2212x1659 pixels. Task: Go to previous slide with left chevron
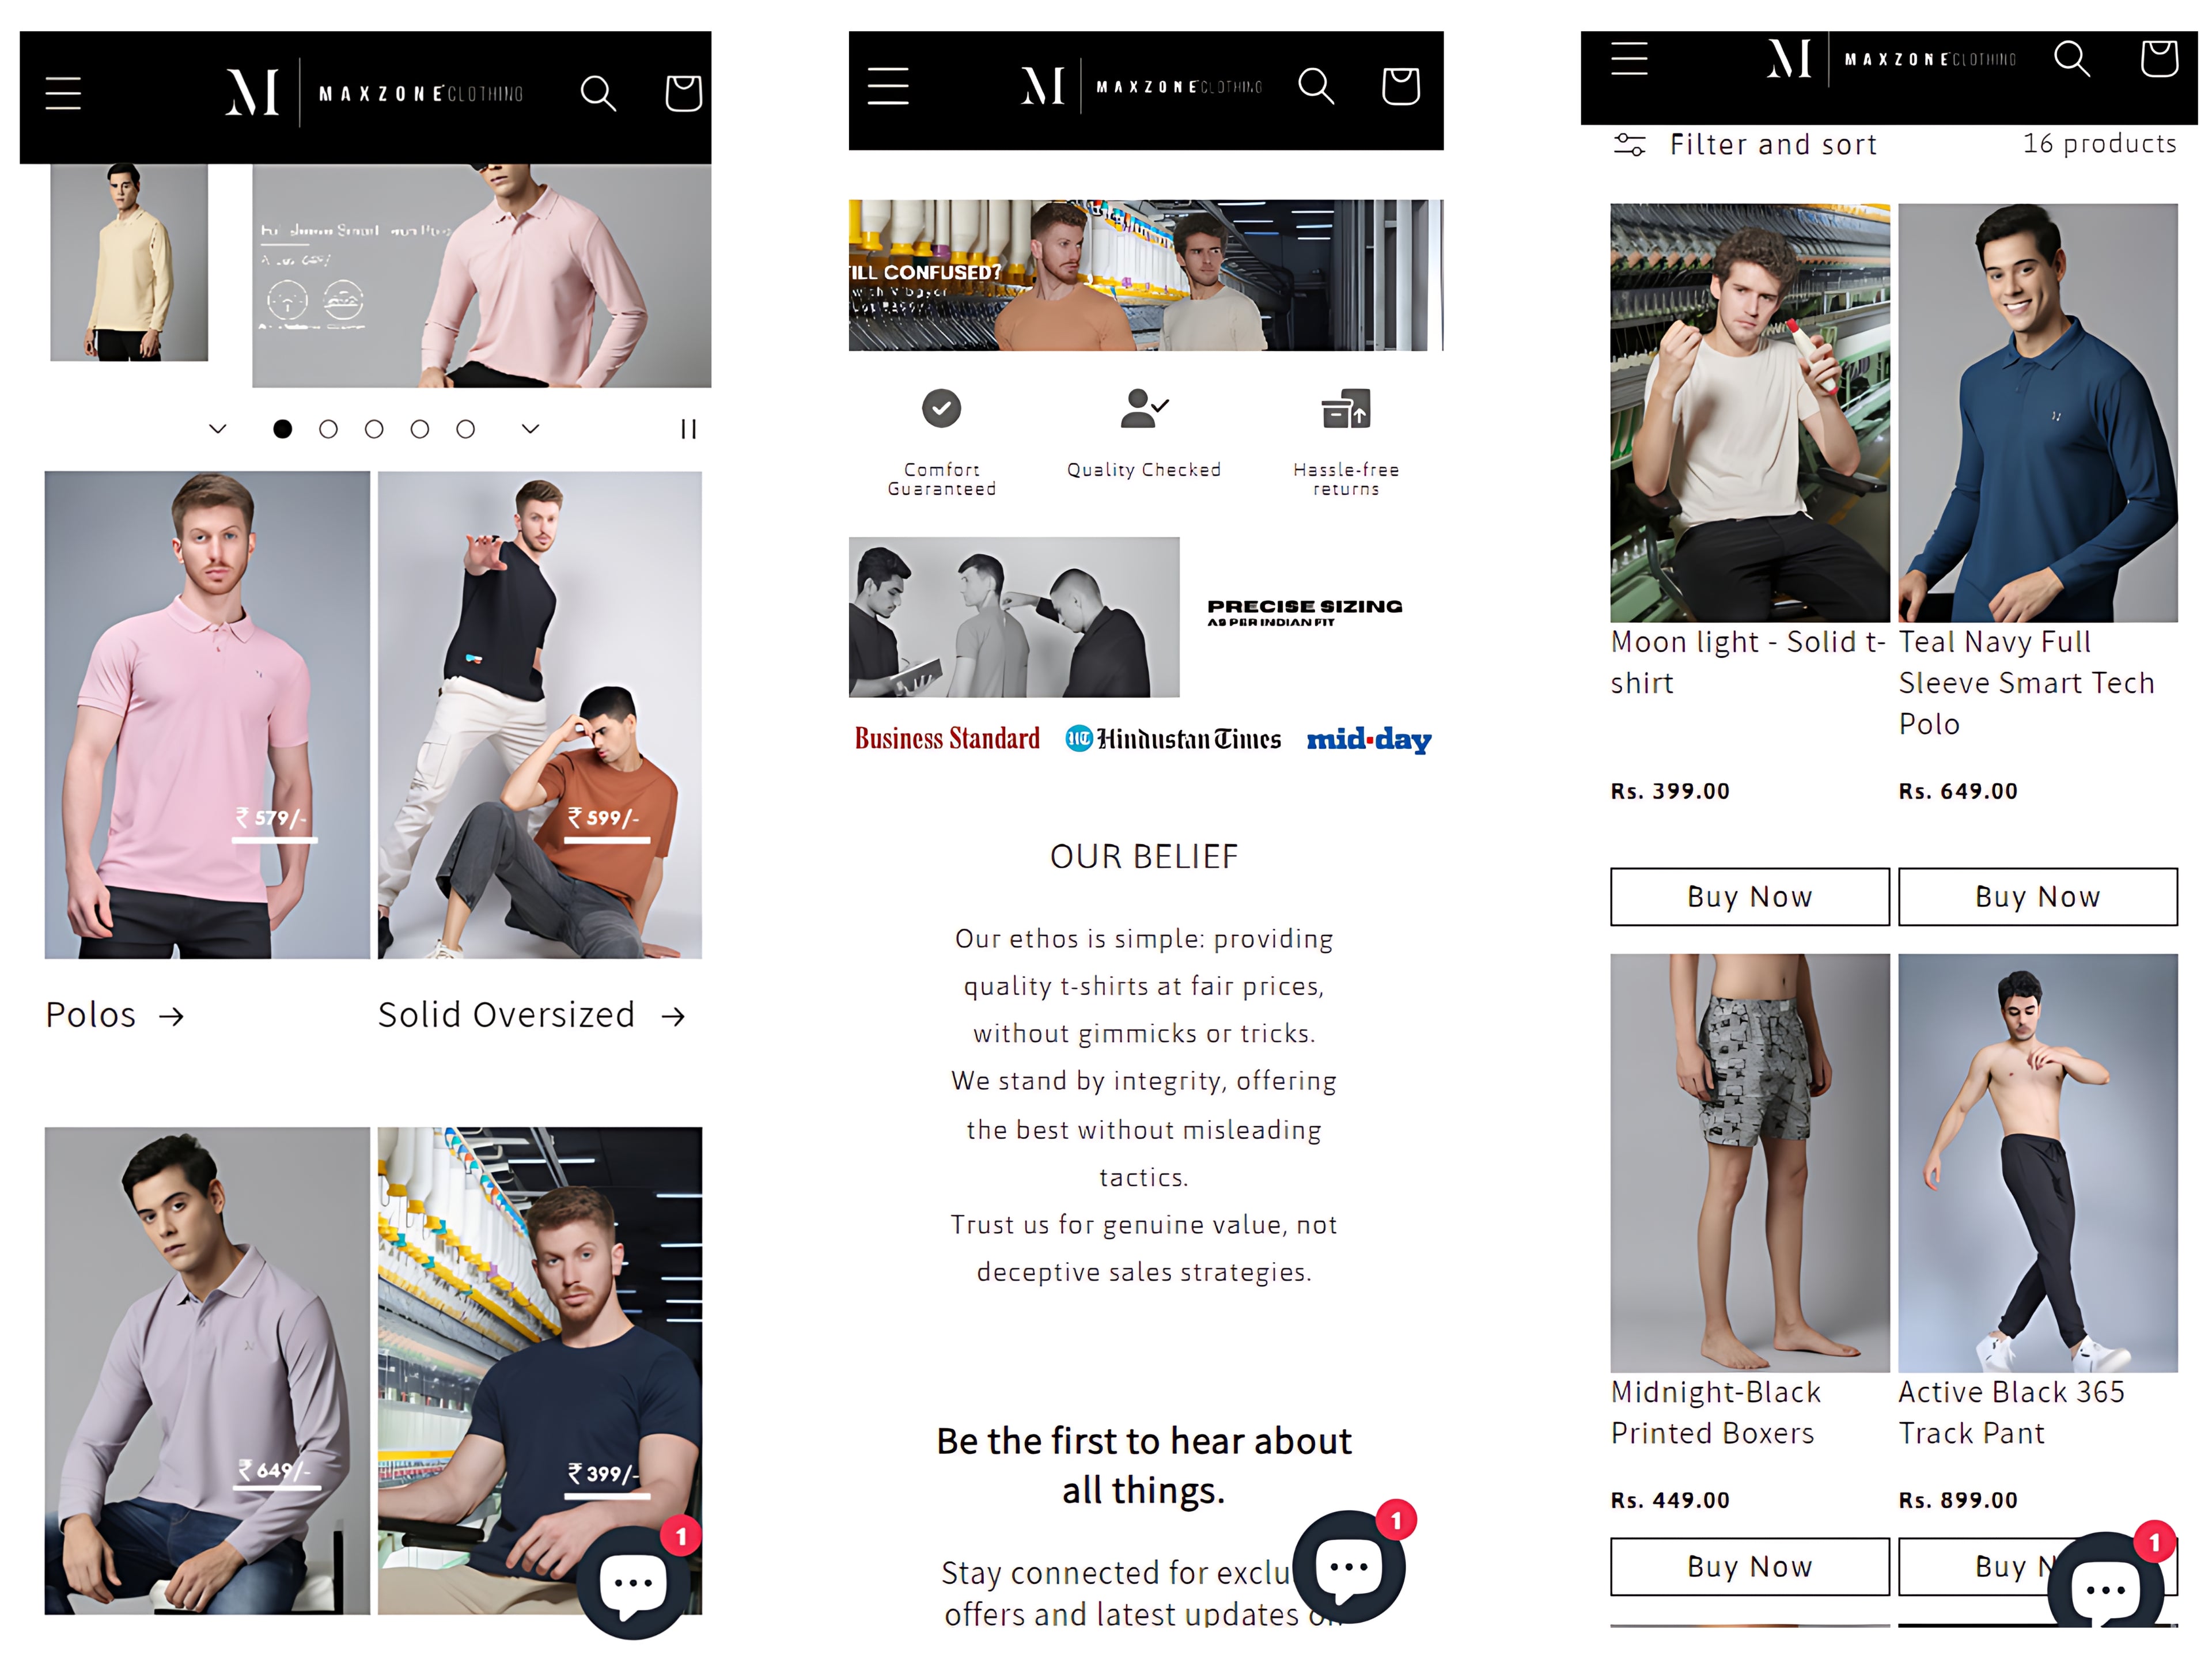coord(218,429)
